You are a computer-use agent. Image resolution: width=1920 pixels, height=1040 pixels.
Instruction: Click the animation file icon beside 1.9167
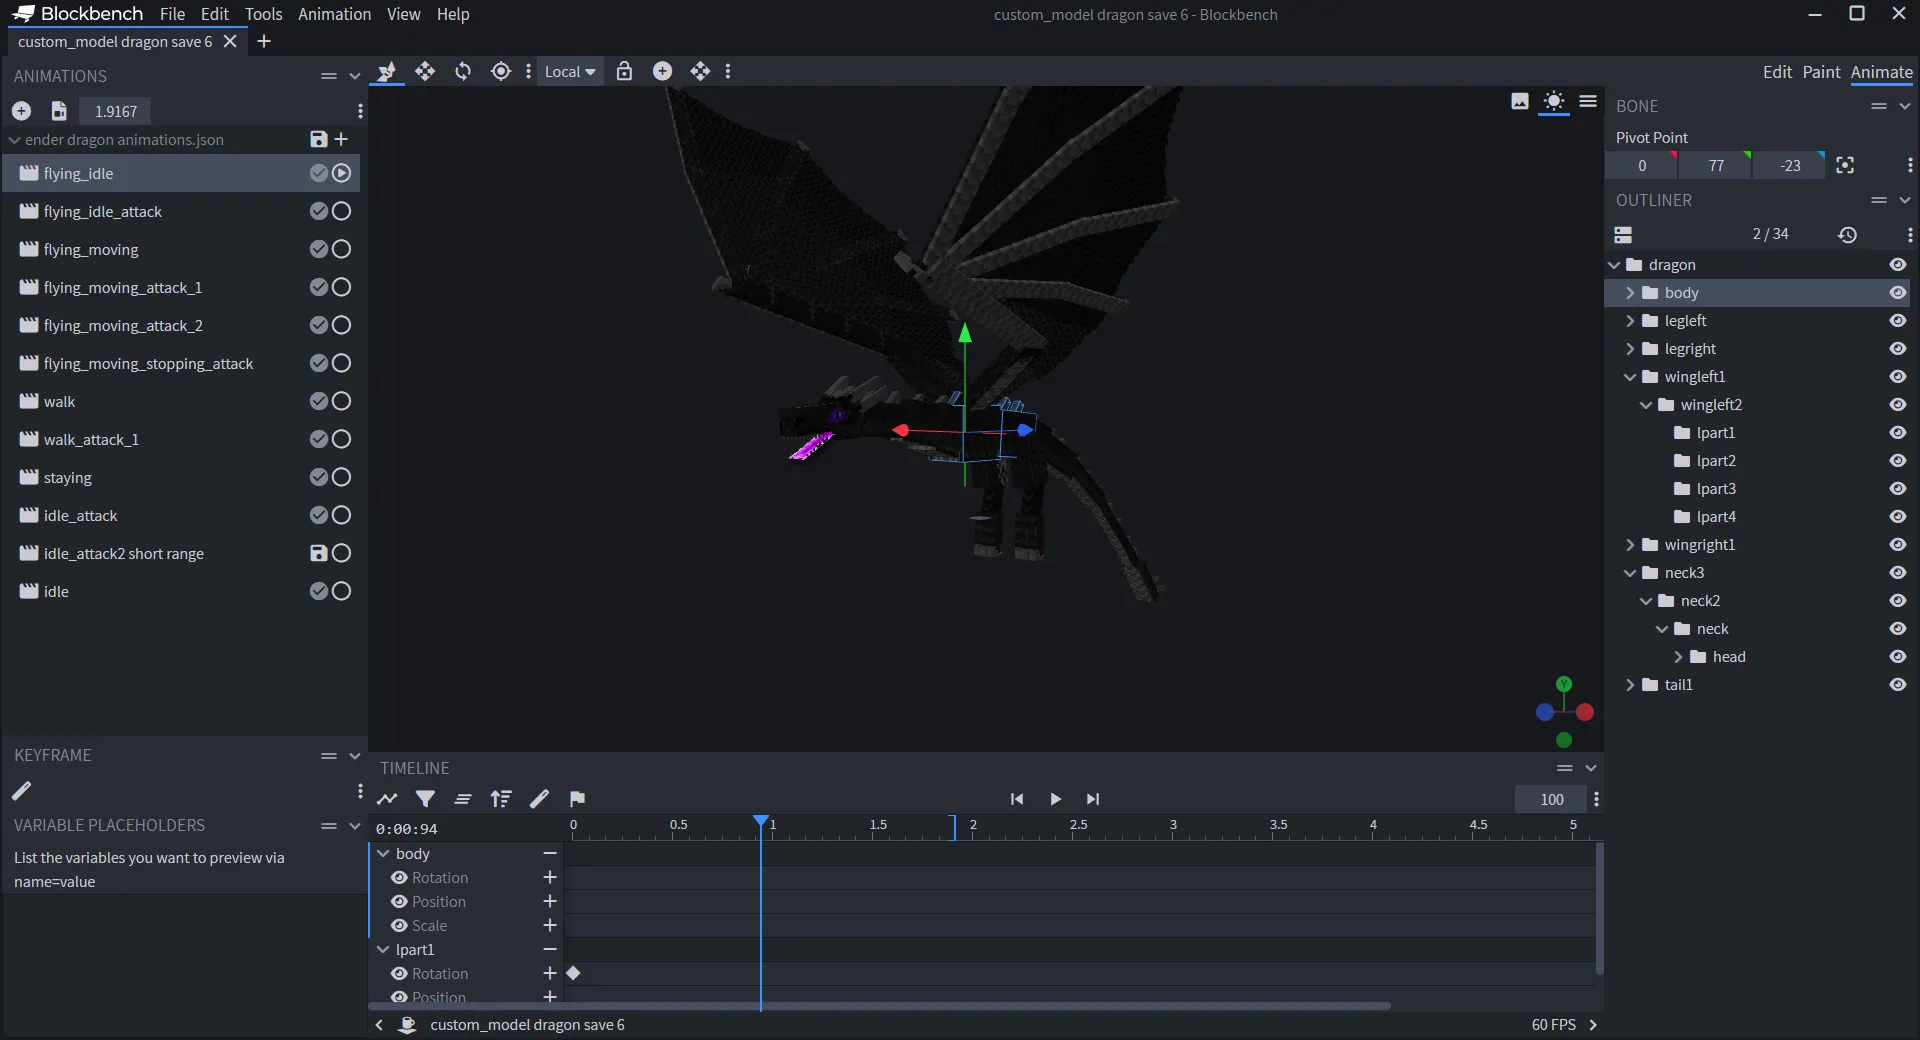(59, 111)
